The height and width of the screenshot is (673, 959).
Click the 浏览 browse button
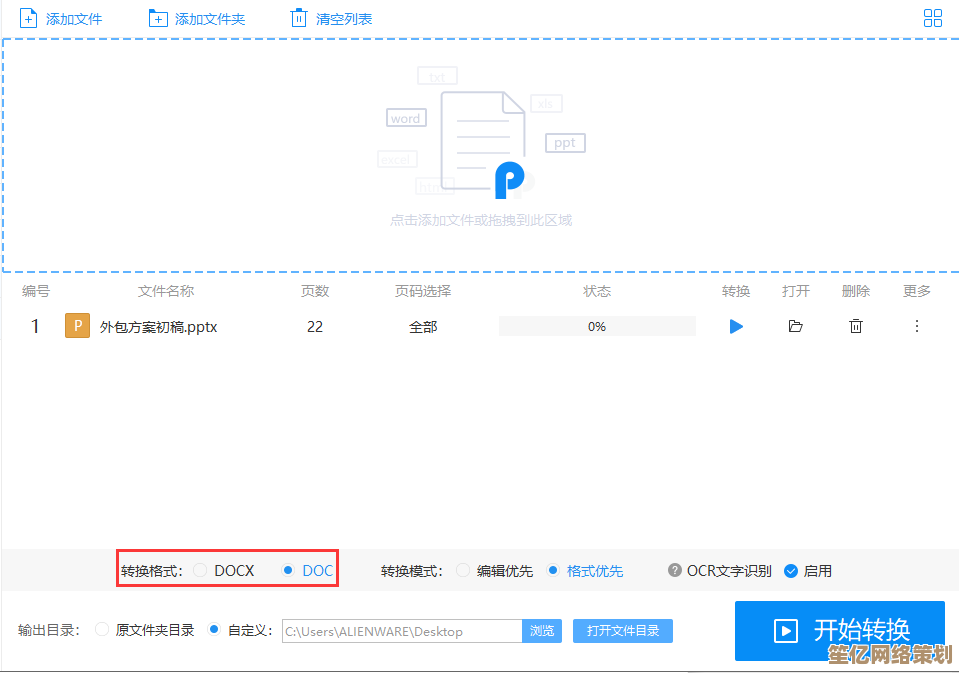(x=541, y=631)
